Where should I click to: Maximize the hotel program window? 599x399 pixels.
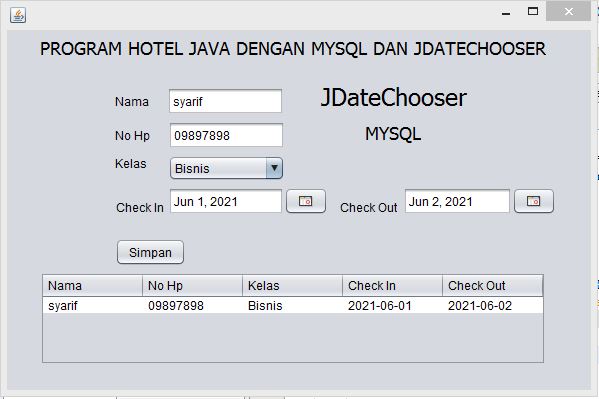(x=533, y=11)
